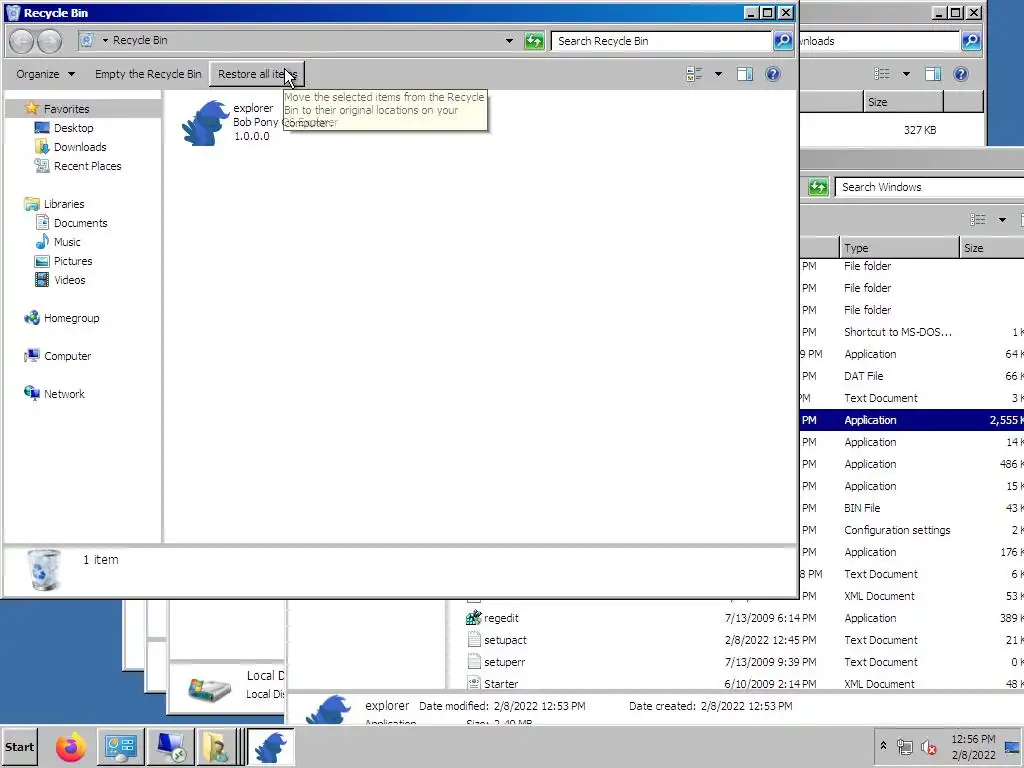Select the Configuration settings row
The width and height of the screenshot is (1024, 768).
912,530
